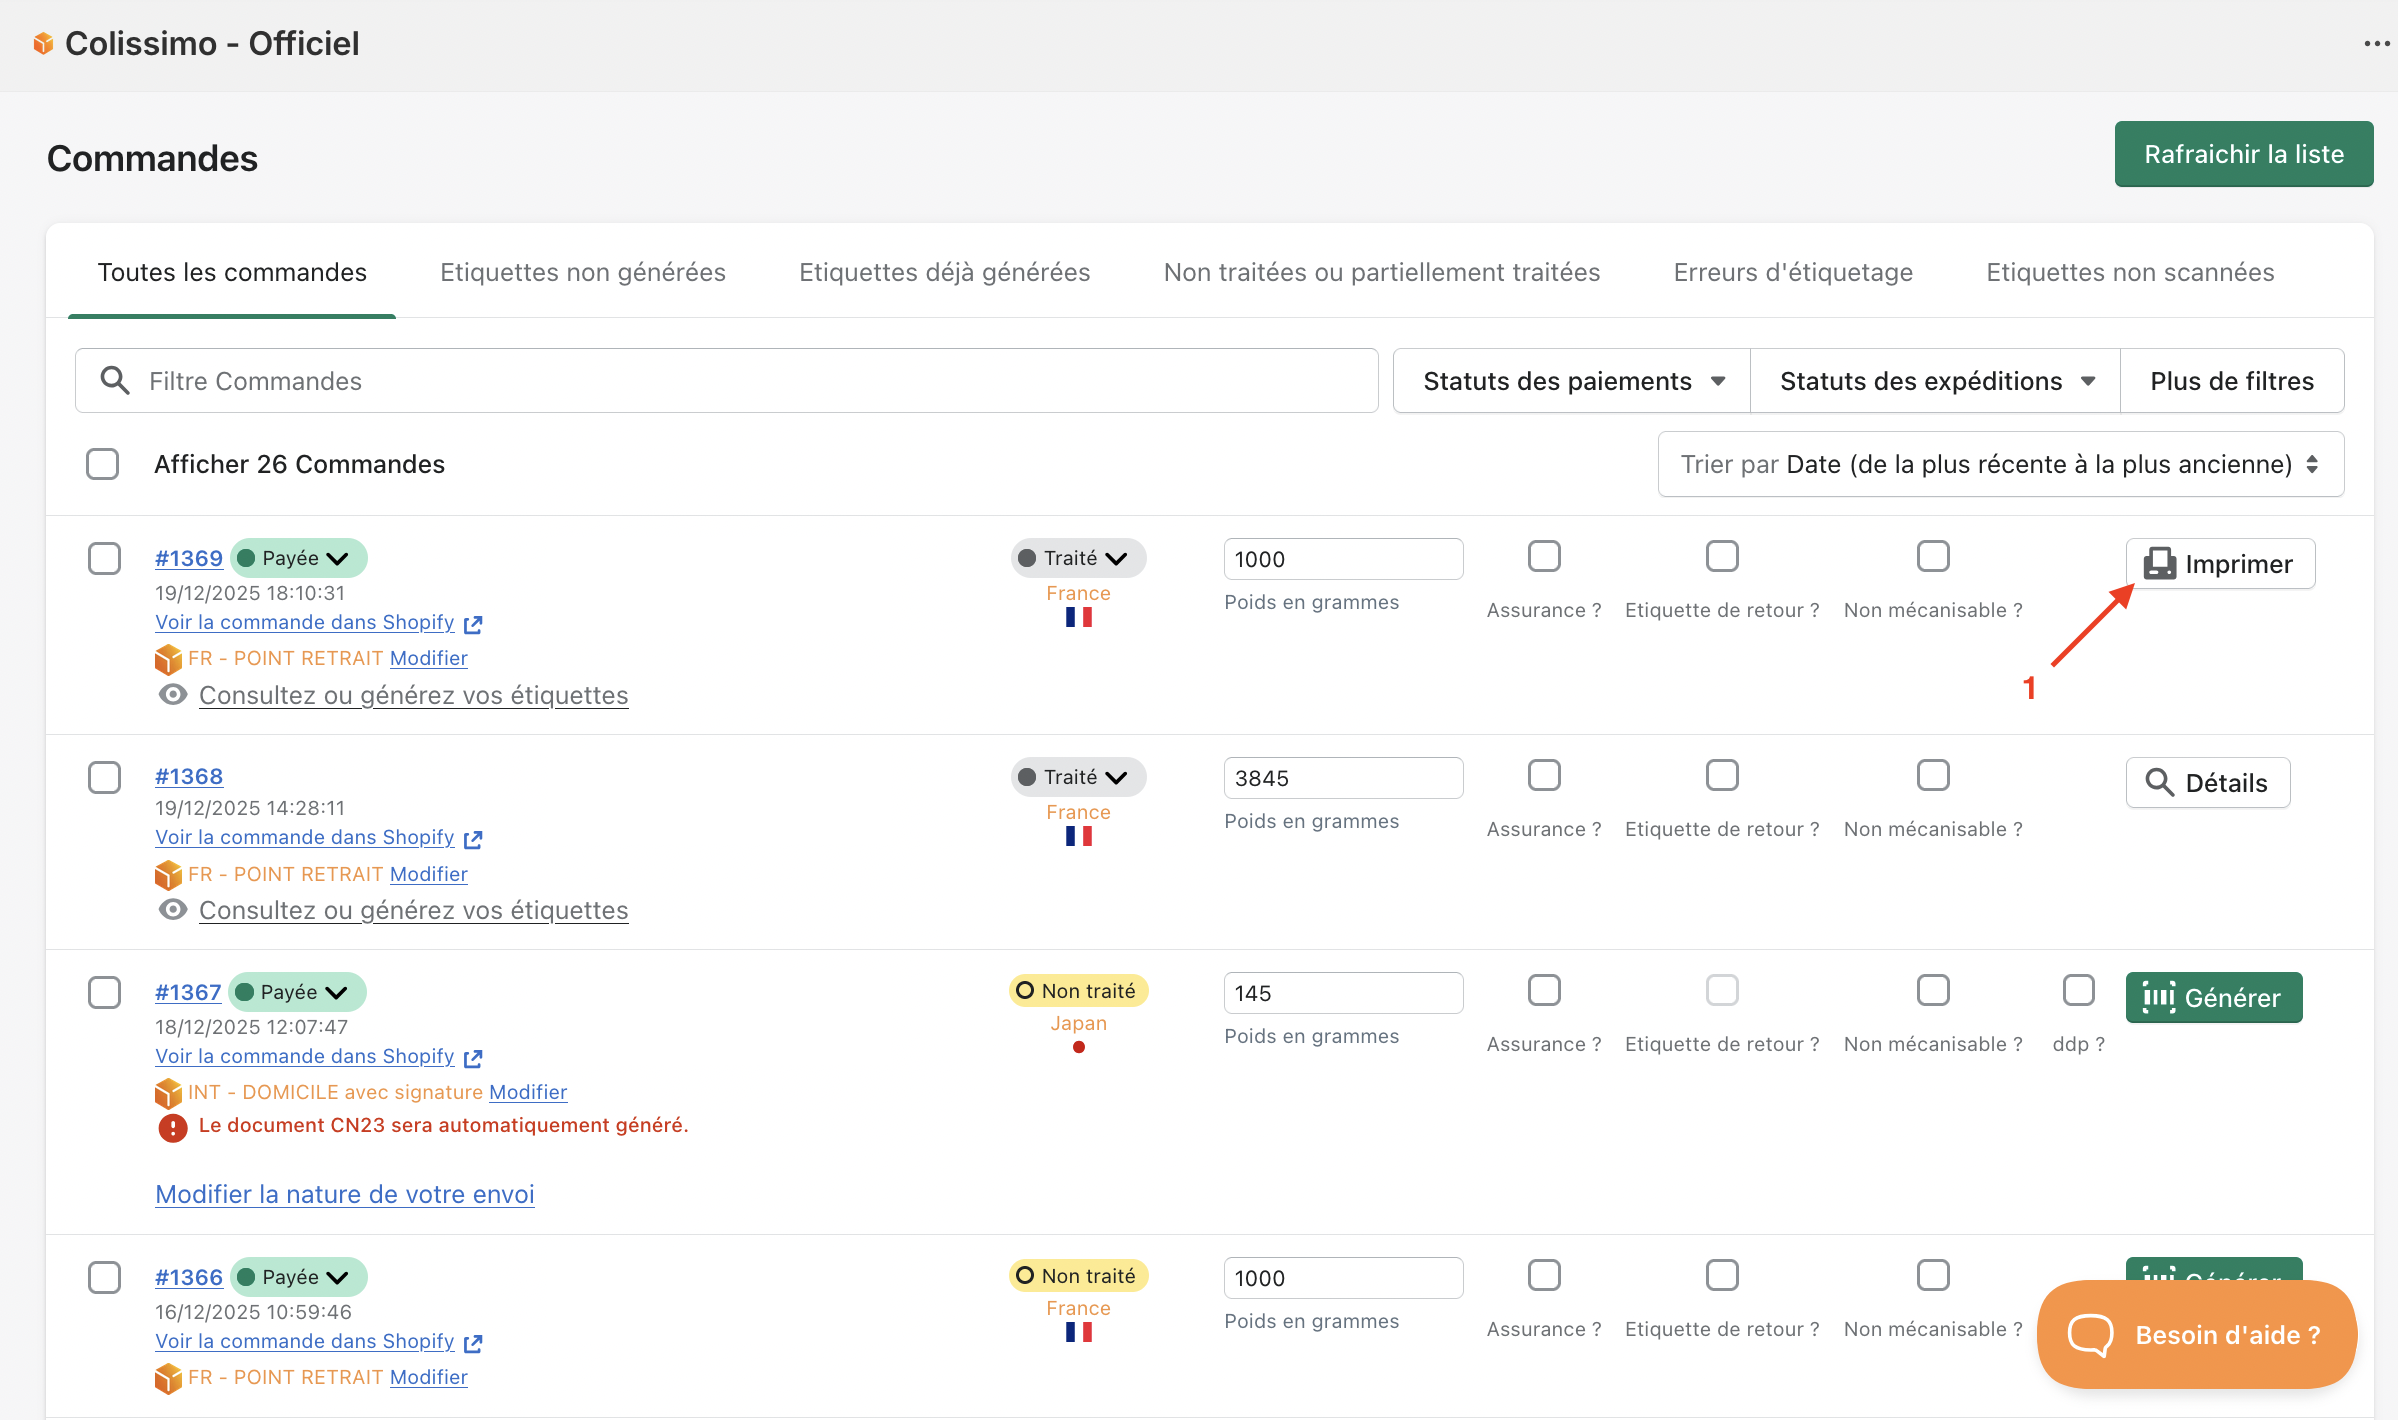The image size is (2398, 1420).
Task: Open the Trier par Date sort selector
Action: [x=2000, y=464]
